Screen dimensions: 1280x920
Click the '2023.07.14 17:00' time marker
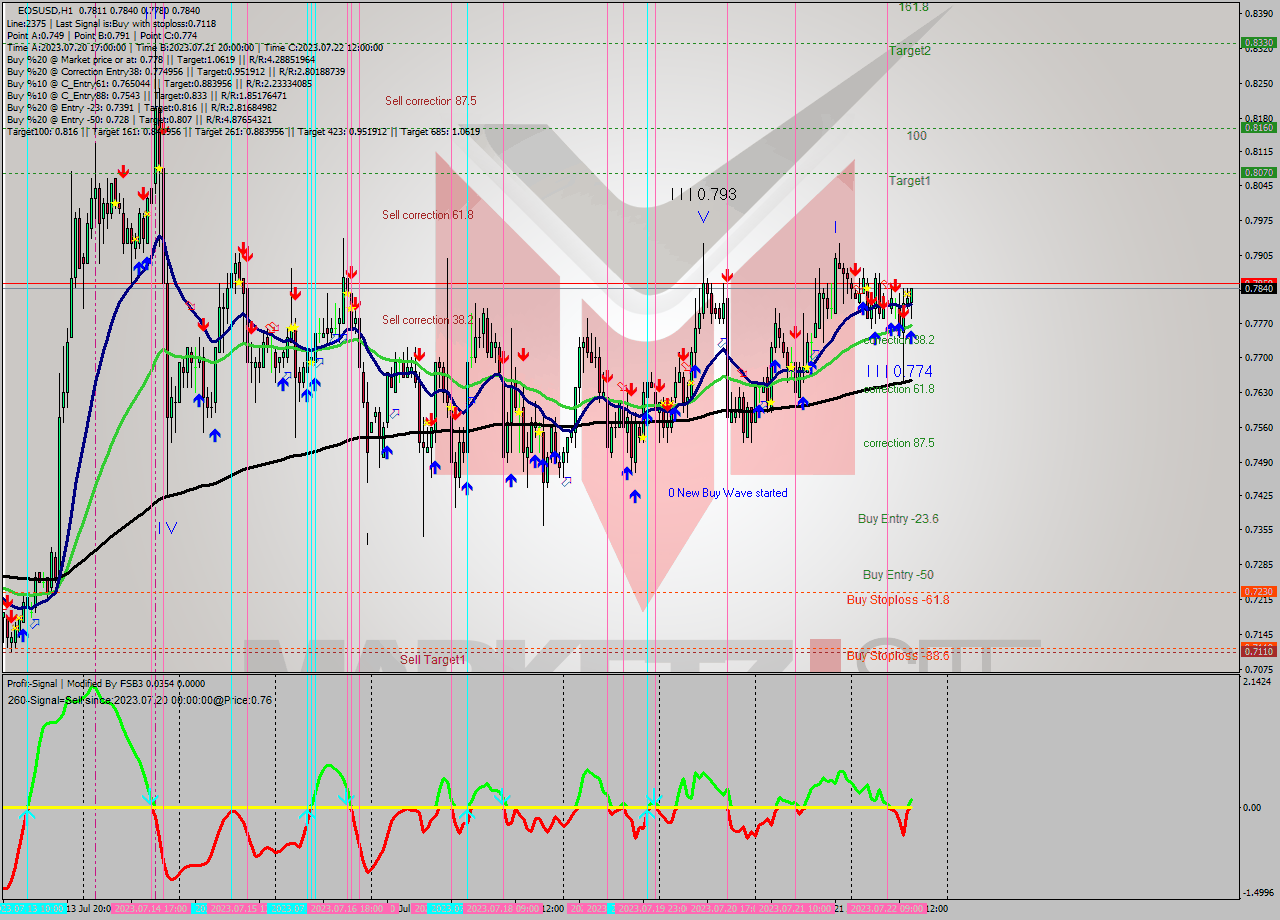(x=151, y=909)
